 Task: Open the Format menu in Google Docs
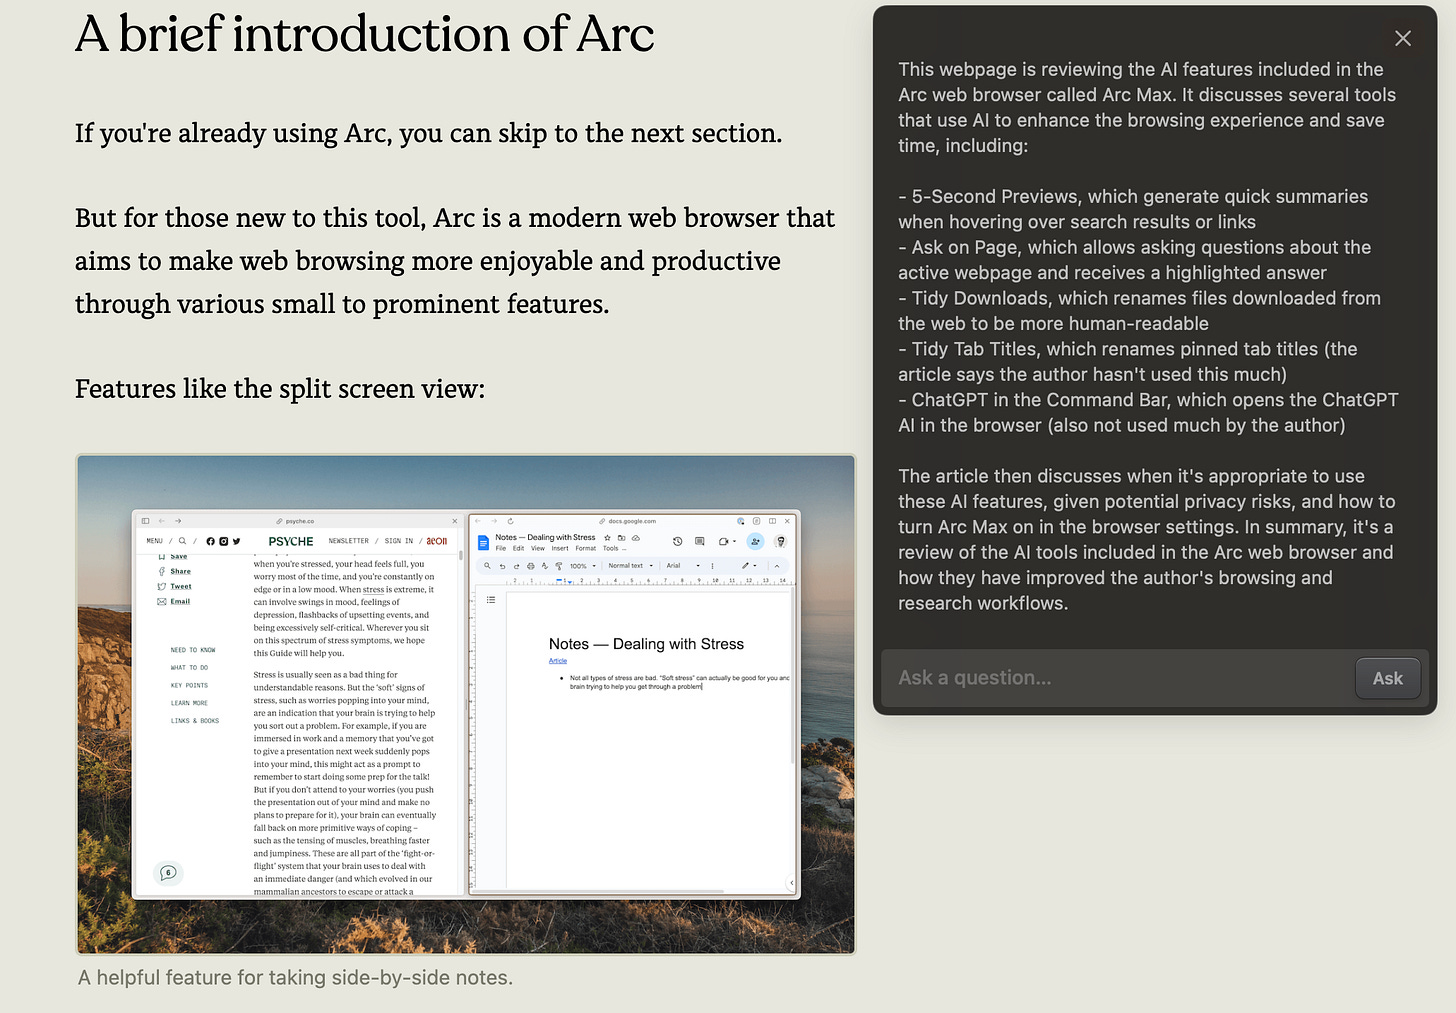click(586, 548)
